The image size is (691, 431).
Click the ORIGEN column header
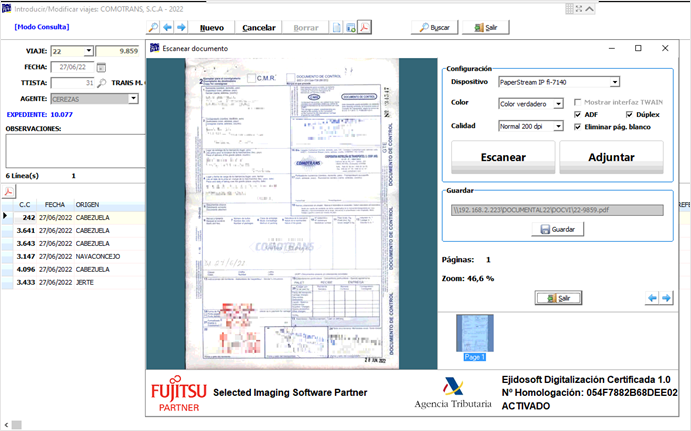(x=87, y=204)
